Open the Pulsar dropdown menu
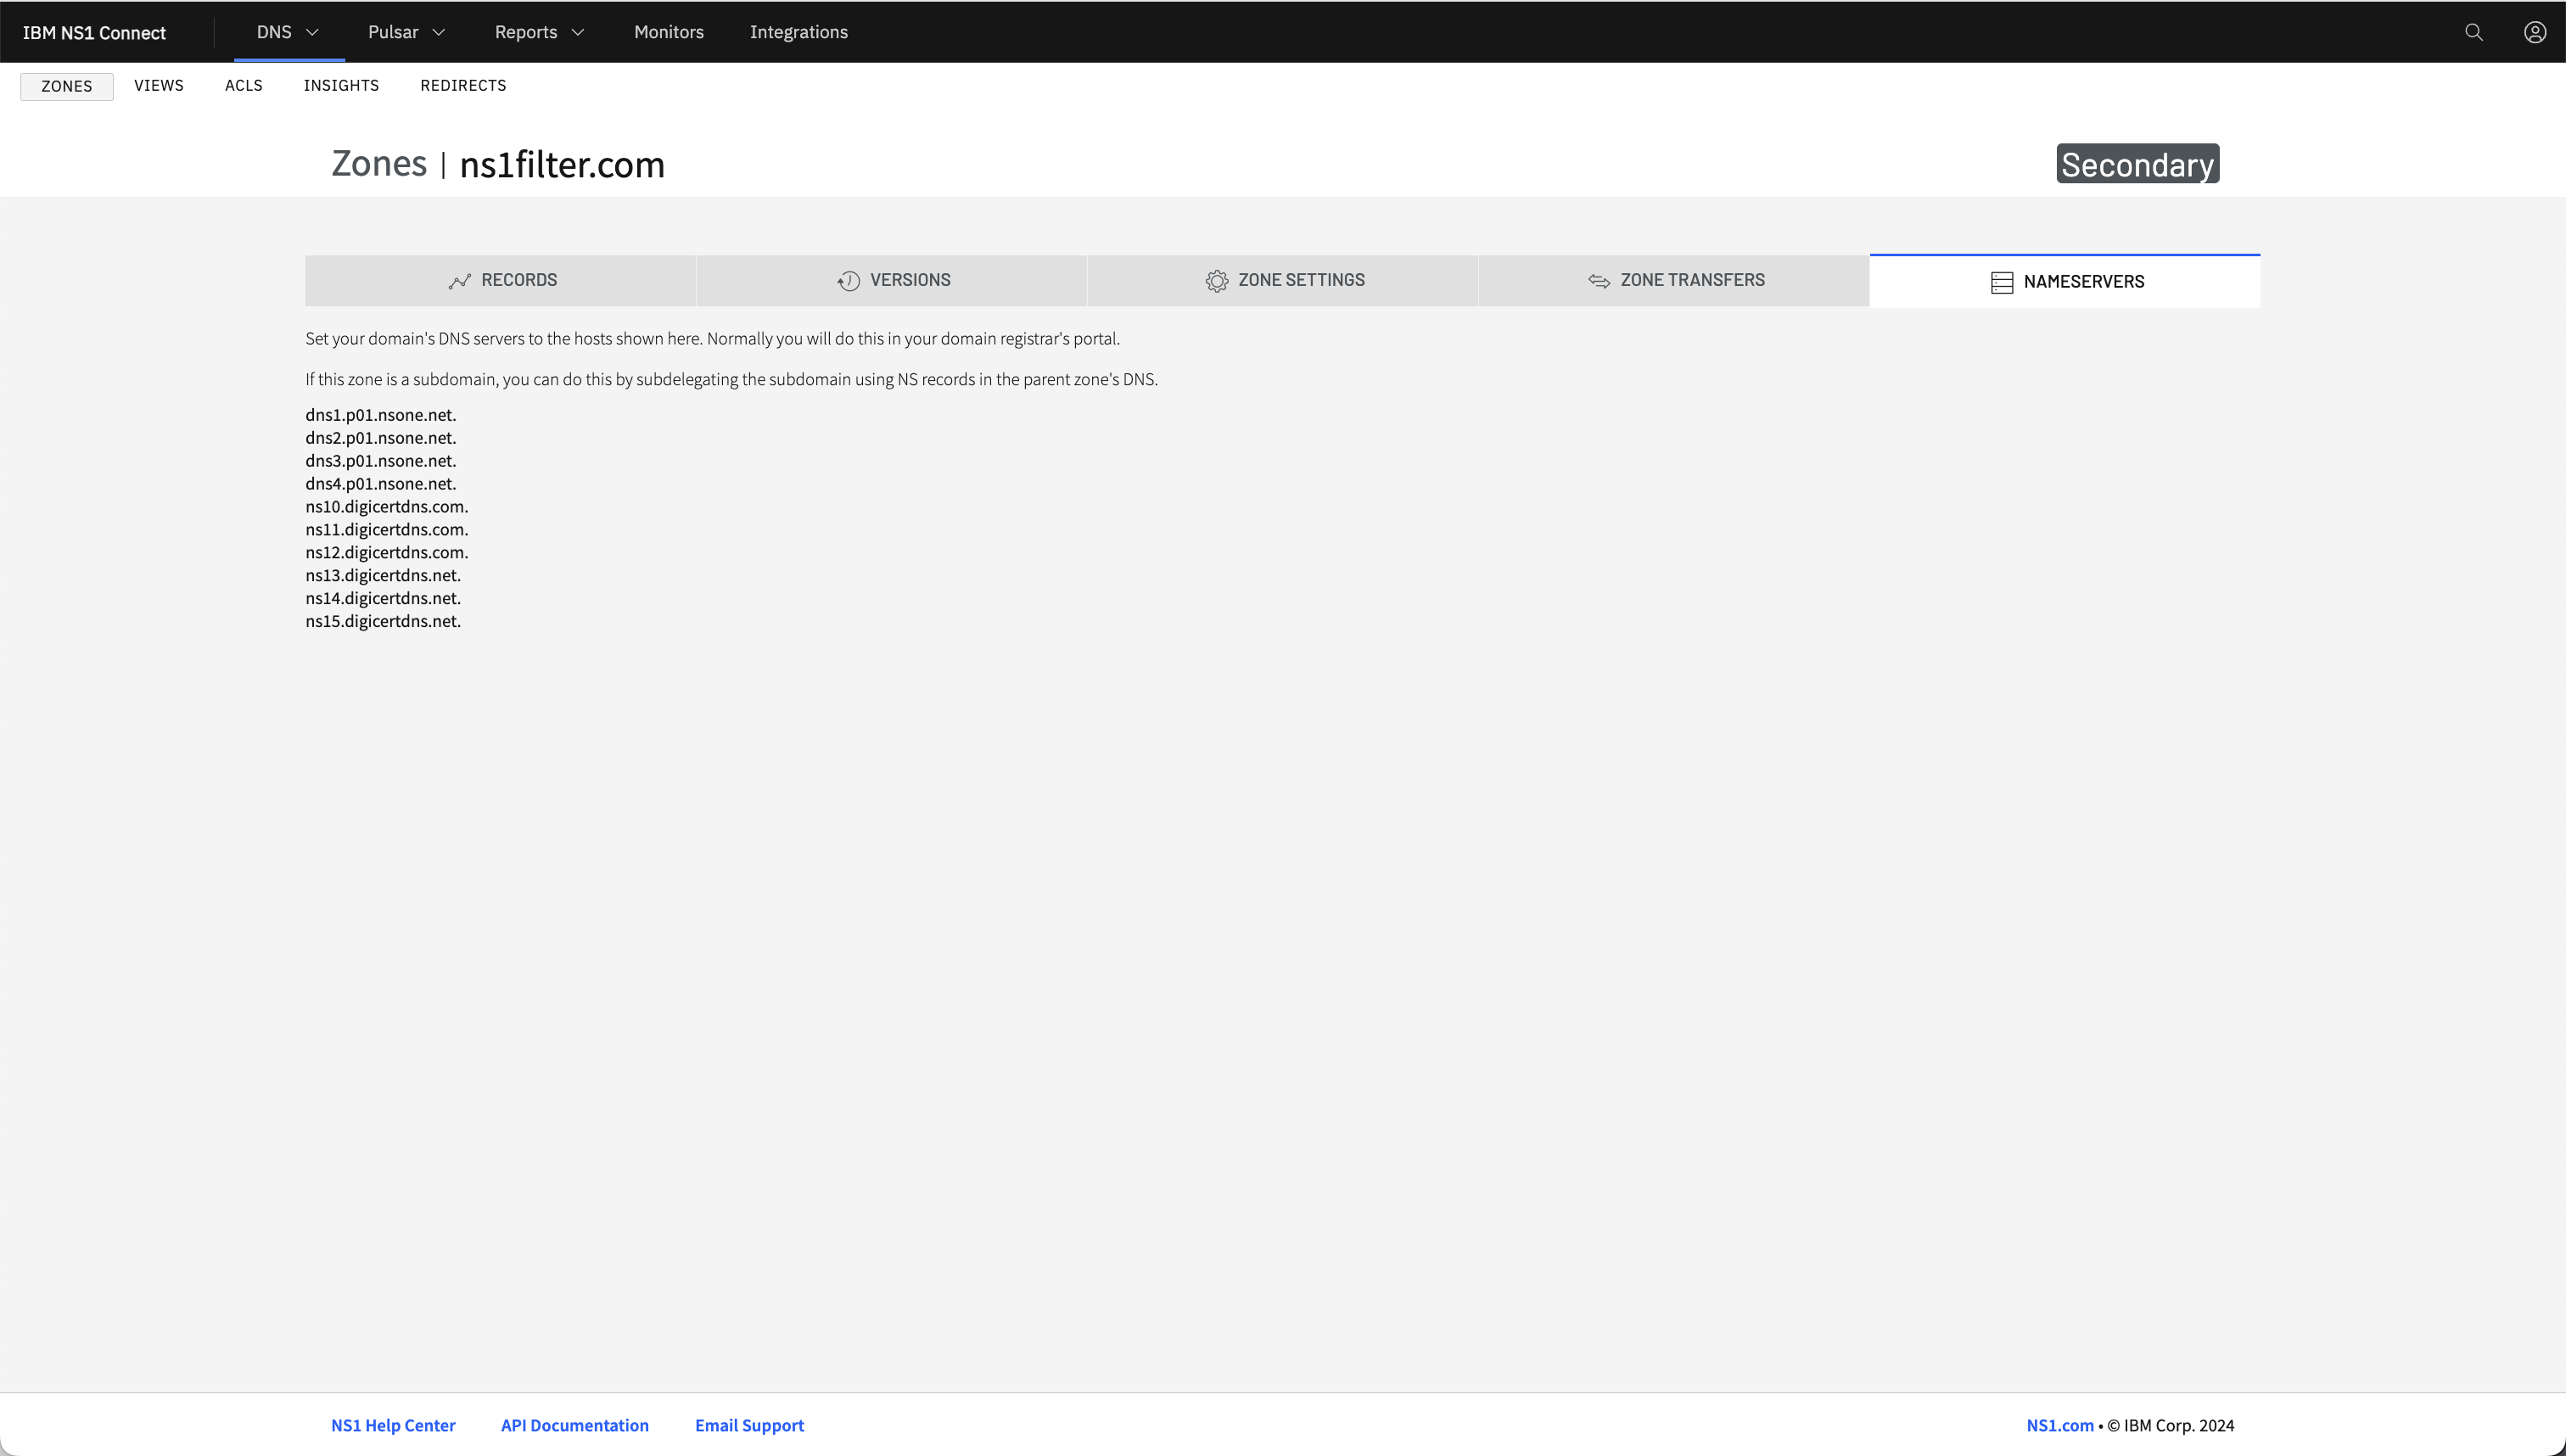The image size is (2566, 1456). coord(407,31)
